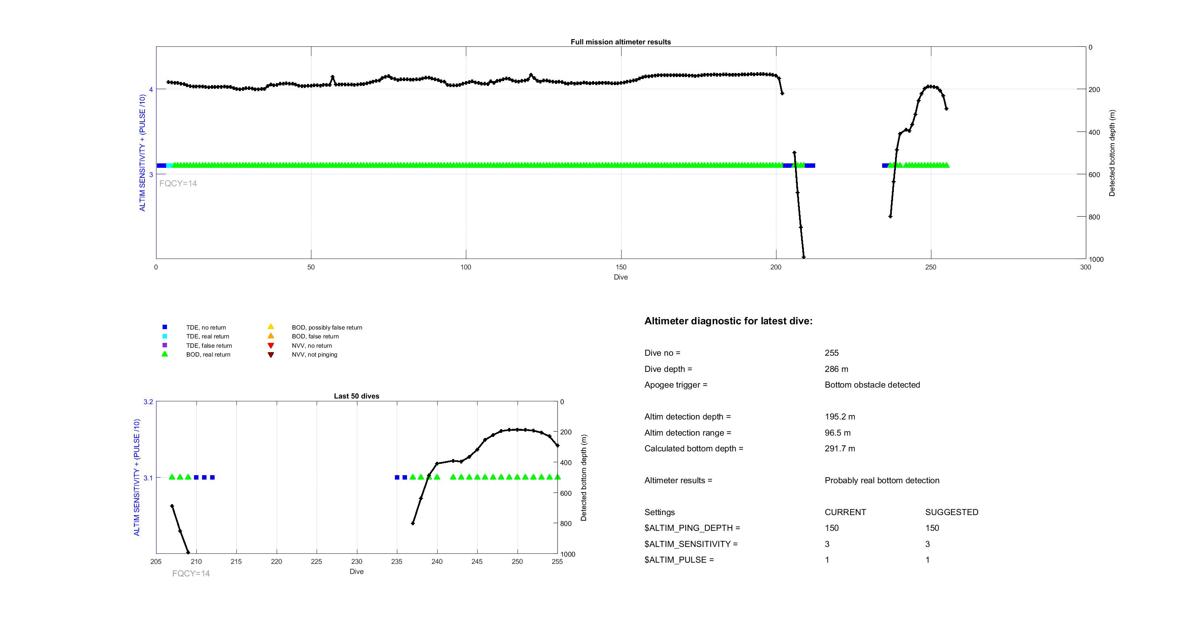Click the purple square 'TDE, false return' legend marker
The image size is (1200, 622).
pyautogui.click(x=165, y=345)
